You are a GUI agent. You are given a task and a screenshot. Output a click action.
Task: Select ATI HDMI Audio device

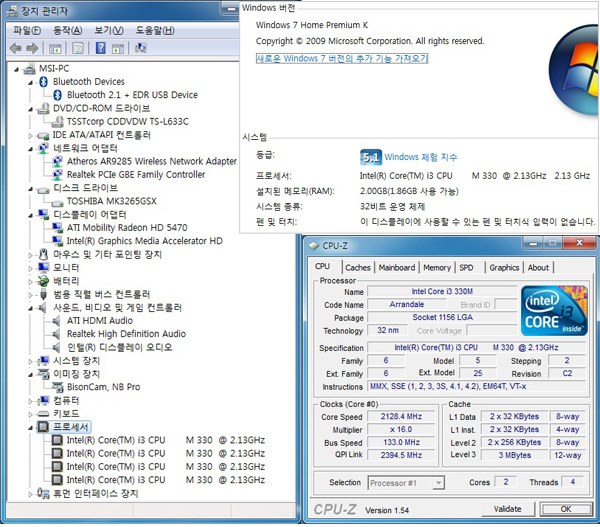(x=99, y=321)
